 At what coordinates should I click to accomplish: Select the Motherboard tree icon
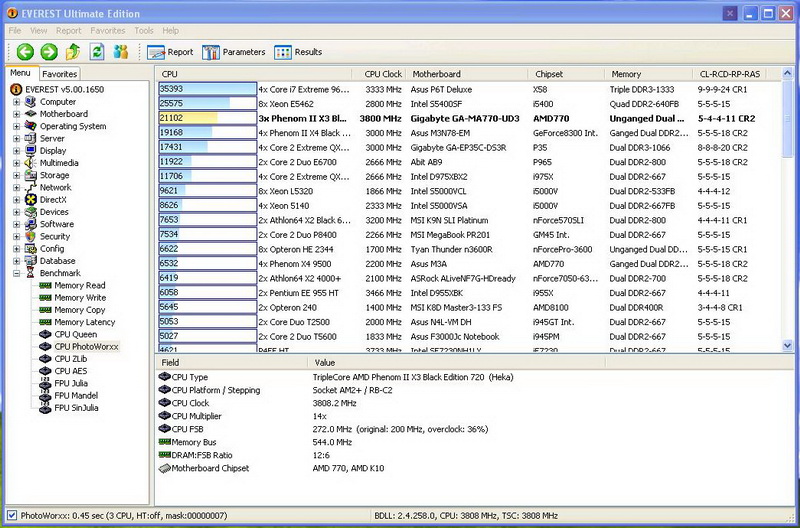point(31,114)
